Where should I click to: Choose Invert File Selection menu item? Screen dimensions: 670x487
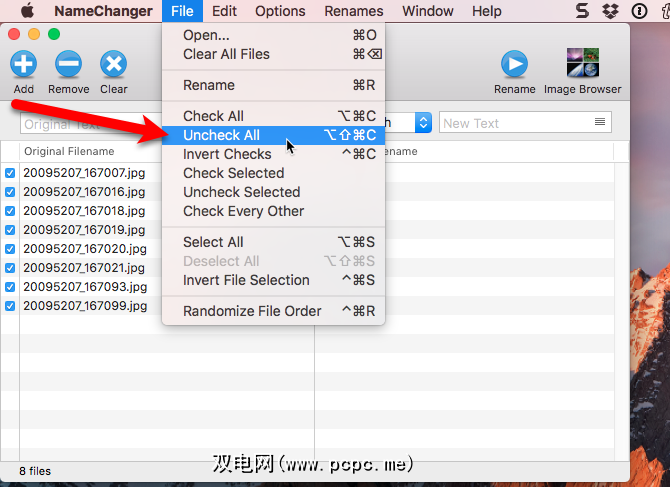point(273,280)
